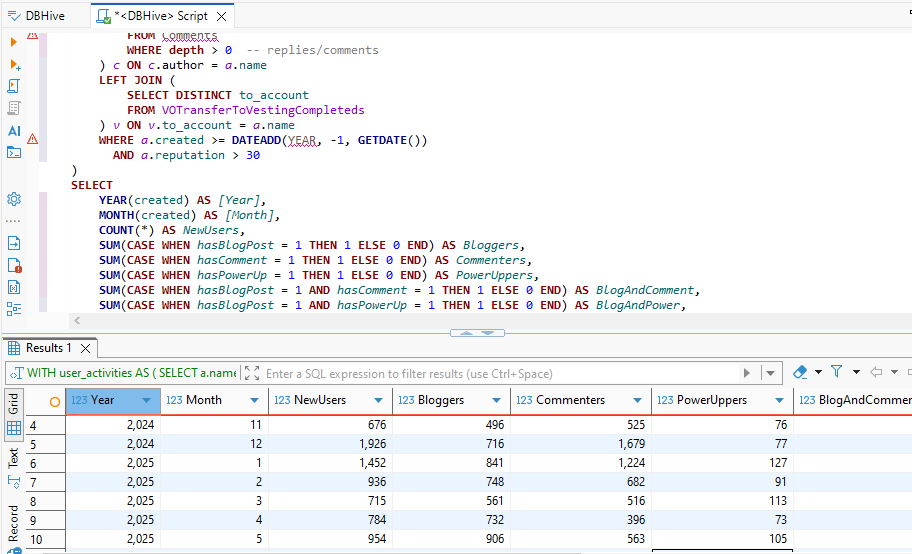Open the AI assistant icon
Viewport: 912px width, 554px height.
coord(14,131)
